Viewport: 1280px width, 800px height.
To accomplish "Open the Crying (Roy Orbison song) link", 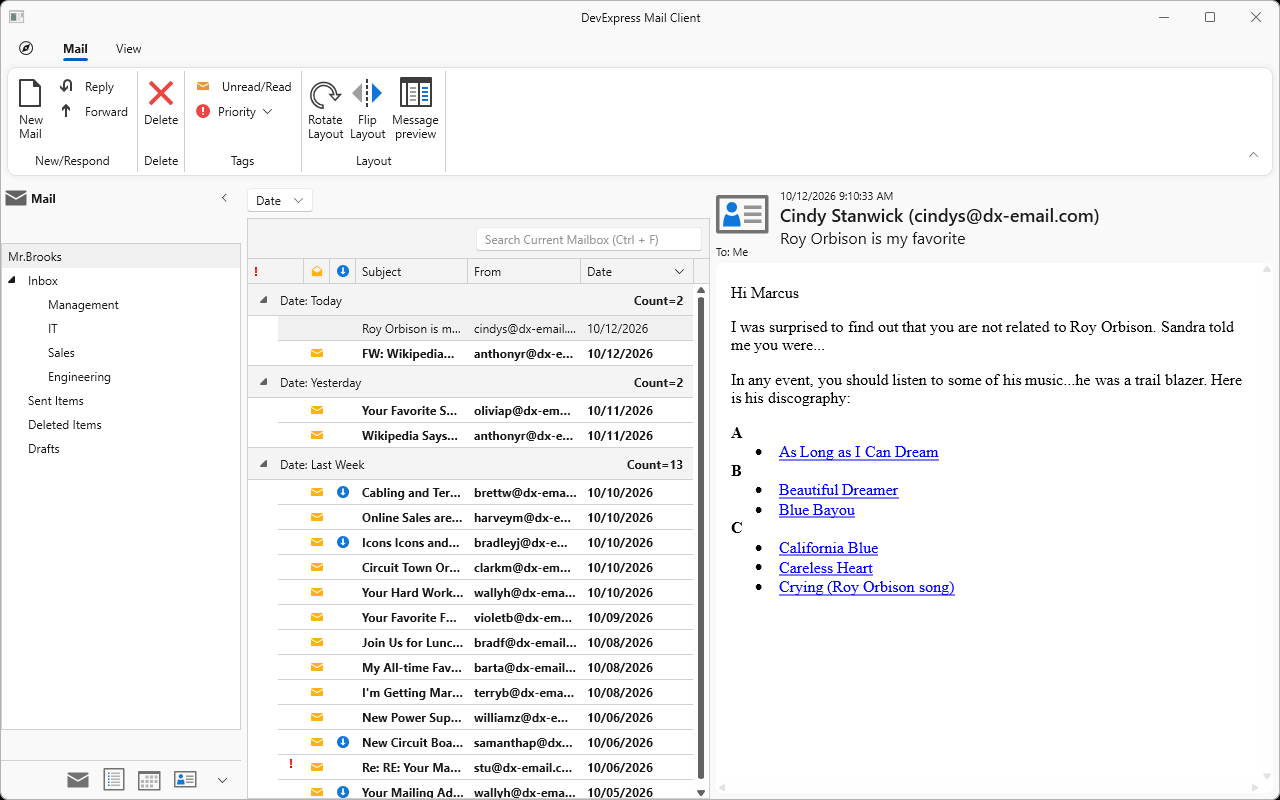I will pos(866,587).
